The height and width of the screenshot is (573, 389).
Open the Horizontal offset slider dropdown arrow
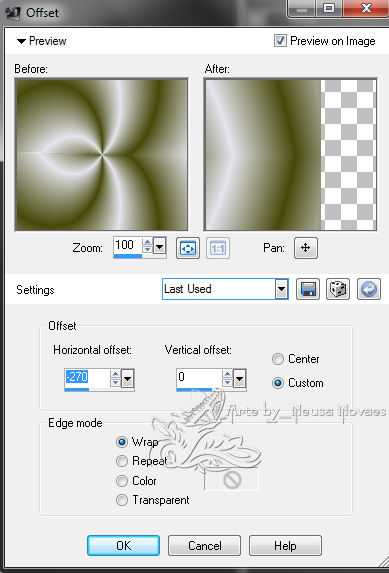point(128,379)
